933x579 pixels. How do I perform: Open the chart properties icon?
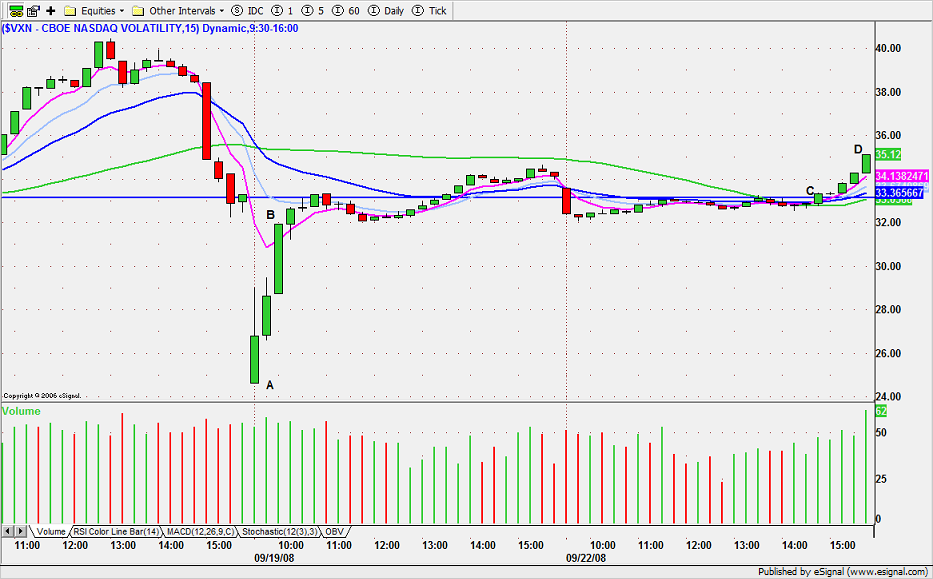(33, 11)
